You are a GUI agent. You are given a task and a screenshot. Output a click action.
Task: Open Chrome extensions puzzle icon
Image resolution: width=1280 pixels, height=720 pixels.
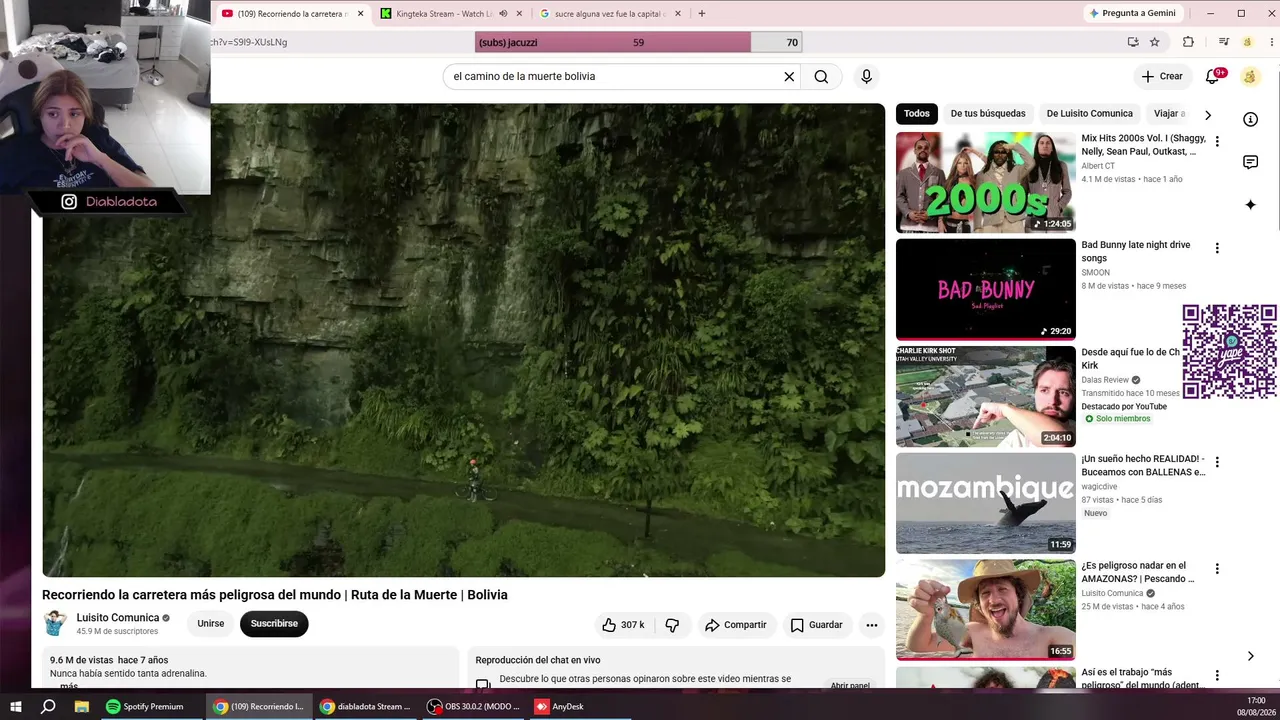(1188, 42)
